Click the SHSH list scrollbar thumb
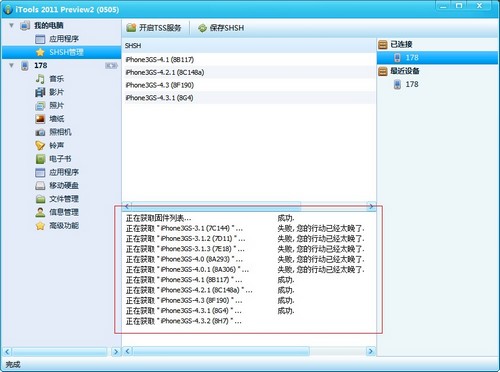The height and width of the screenshot is (372, 500). [216, 206]
